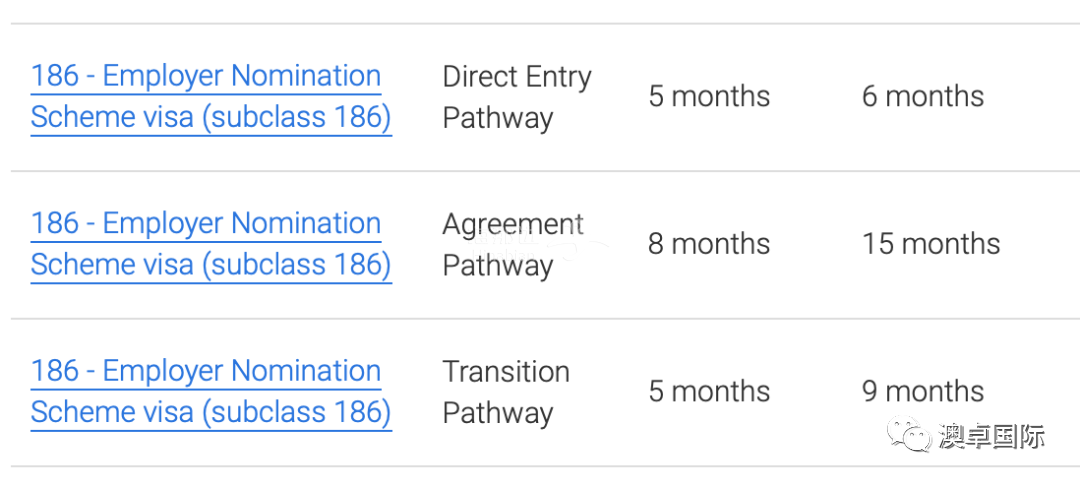Click the '5 months' value in Transition row
The height and width of the screenshot is (484, 1080).
[709, 391]
